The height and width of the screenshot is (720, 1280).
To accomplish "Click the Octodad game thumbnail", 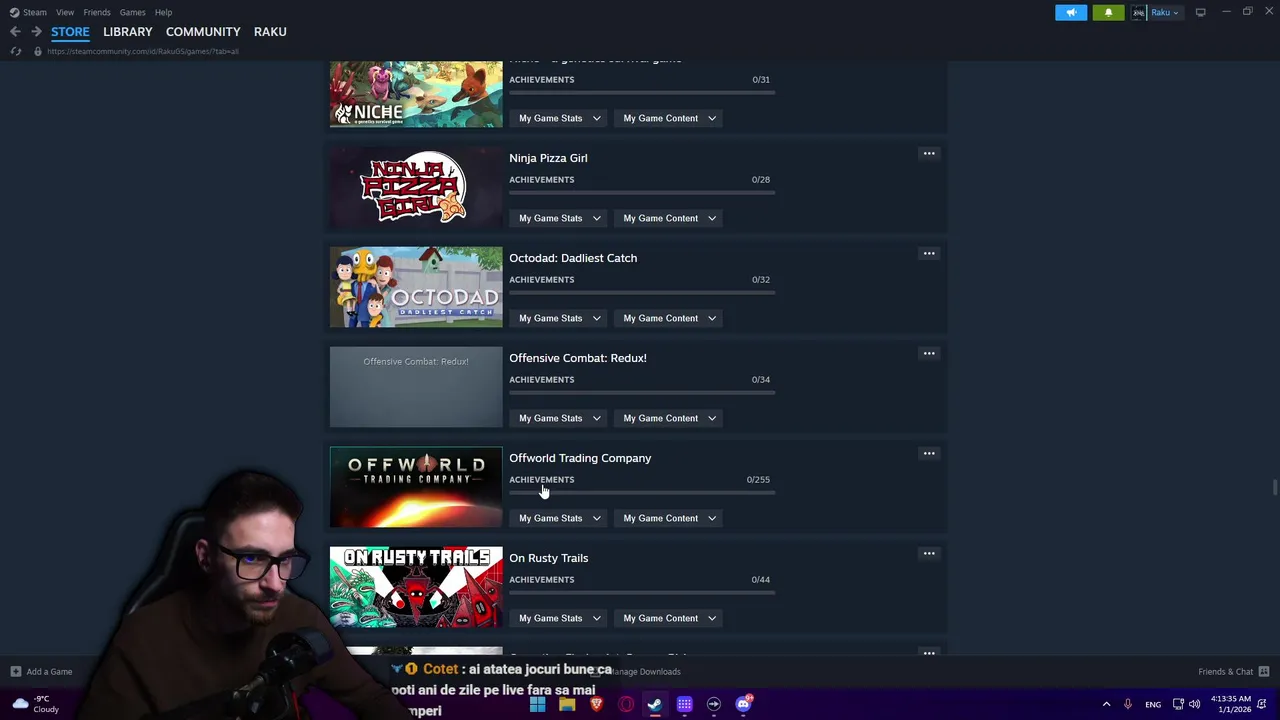I will coord(416,287).
